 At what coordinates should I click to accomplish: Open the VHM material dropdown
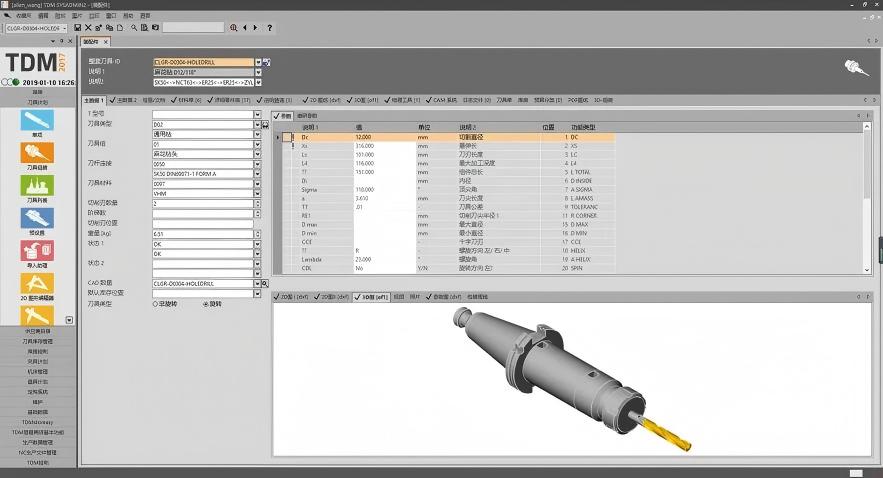point(257,193)
